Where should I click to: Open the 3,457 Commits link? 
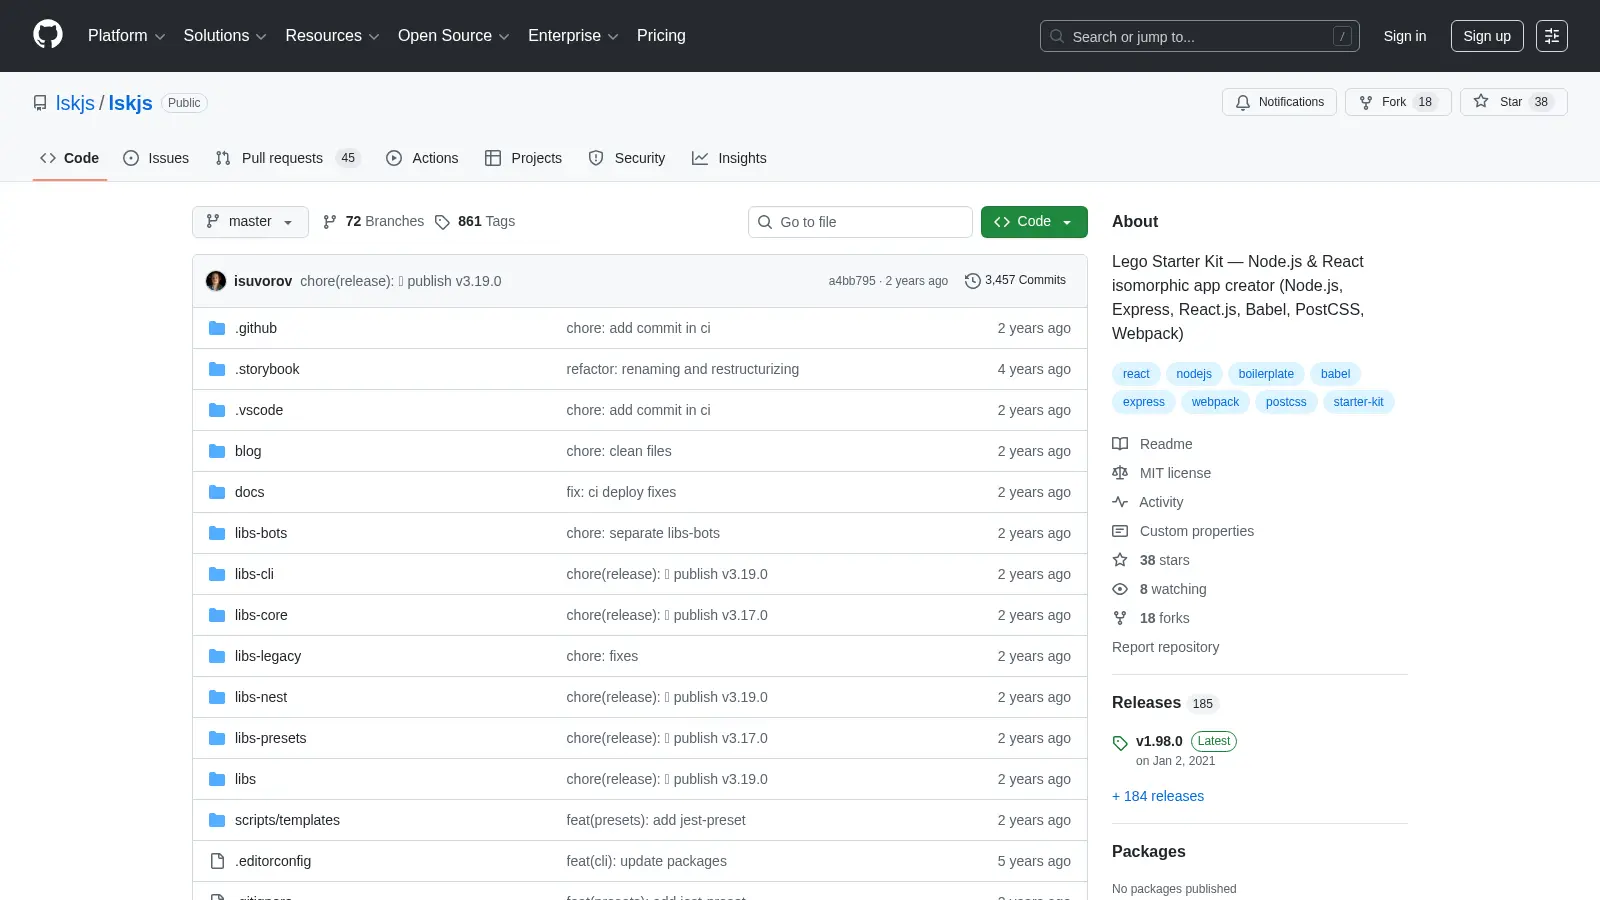pyautogui.click(x=1015, y=281)
